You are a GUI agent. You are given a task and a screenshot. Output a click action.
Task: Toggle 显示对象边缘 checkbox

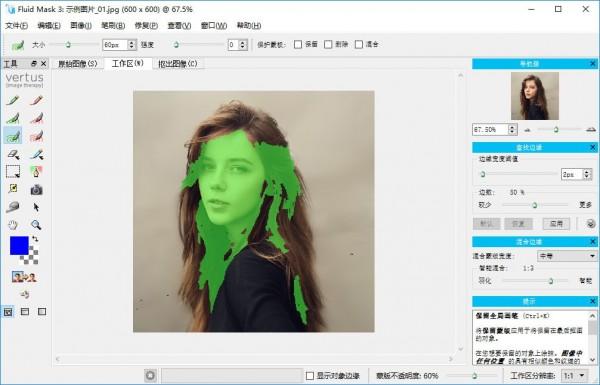click(310, 376)
